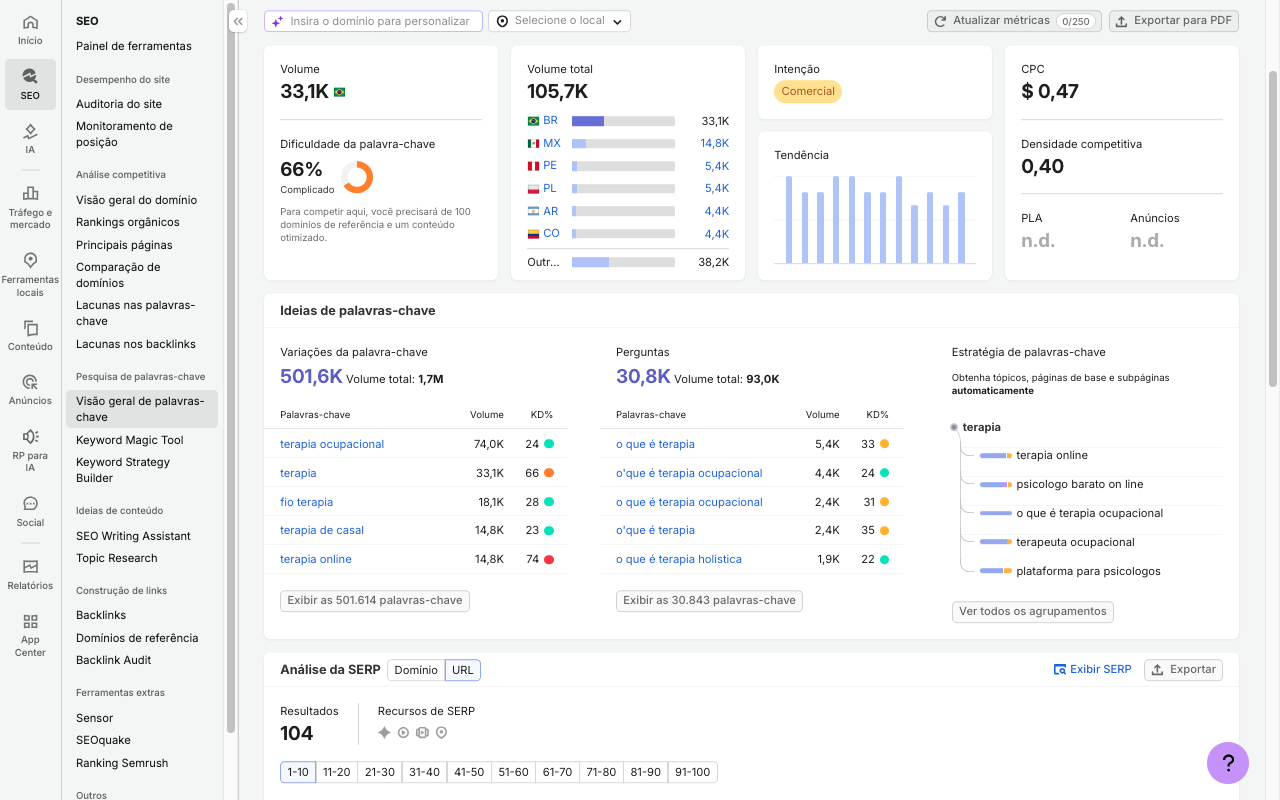Click the AI overview SERP feature icon
This screenshot has width=1280, height=800.
pos(384,733)
